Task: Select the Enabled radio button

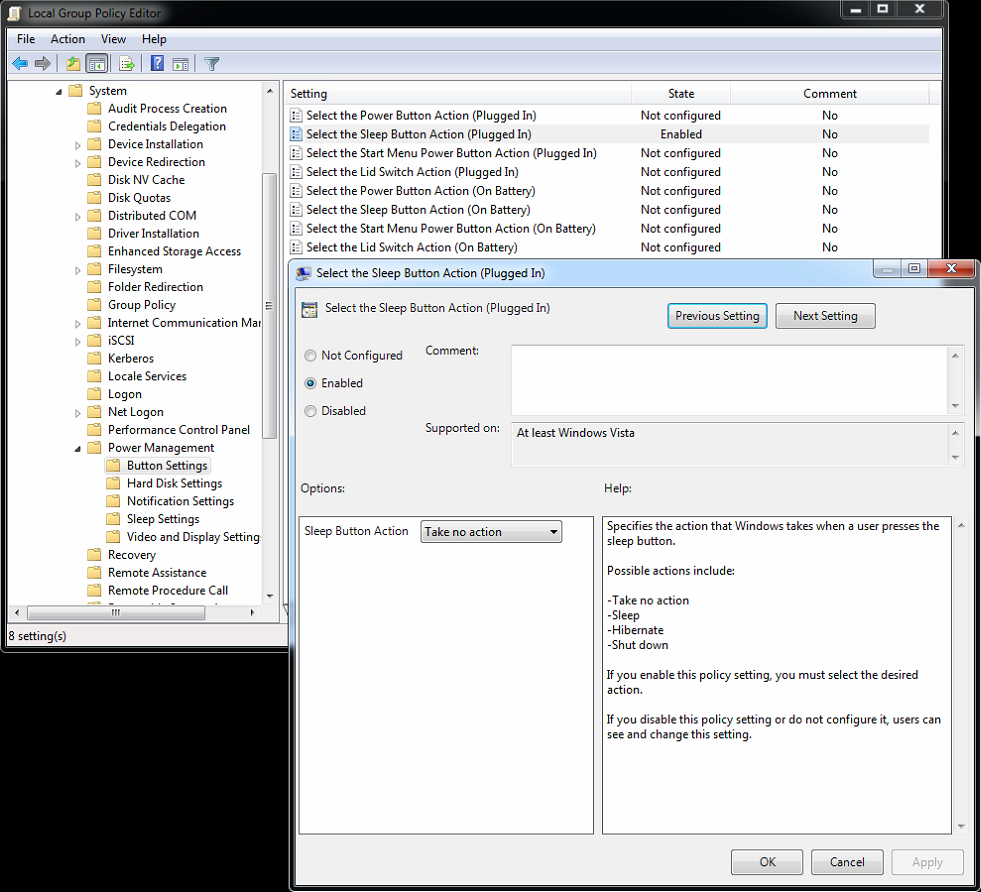Action: click(310, 383)
